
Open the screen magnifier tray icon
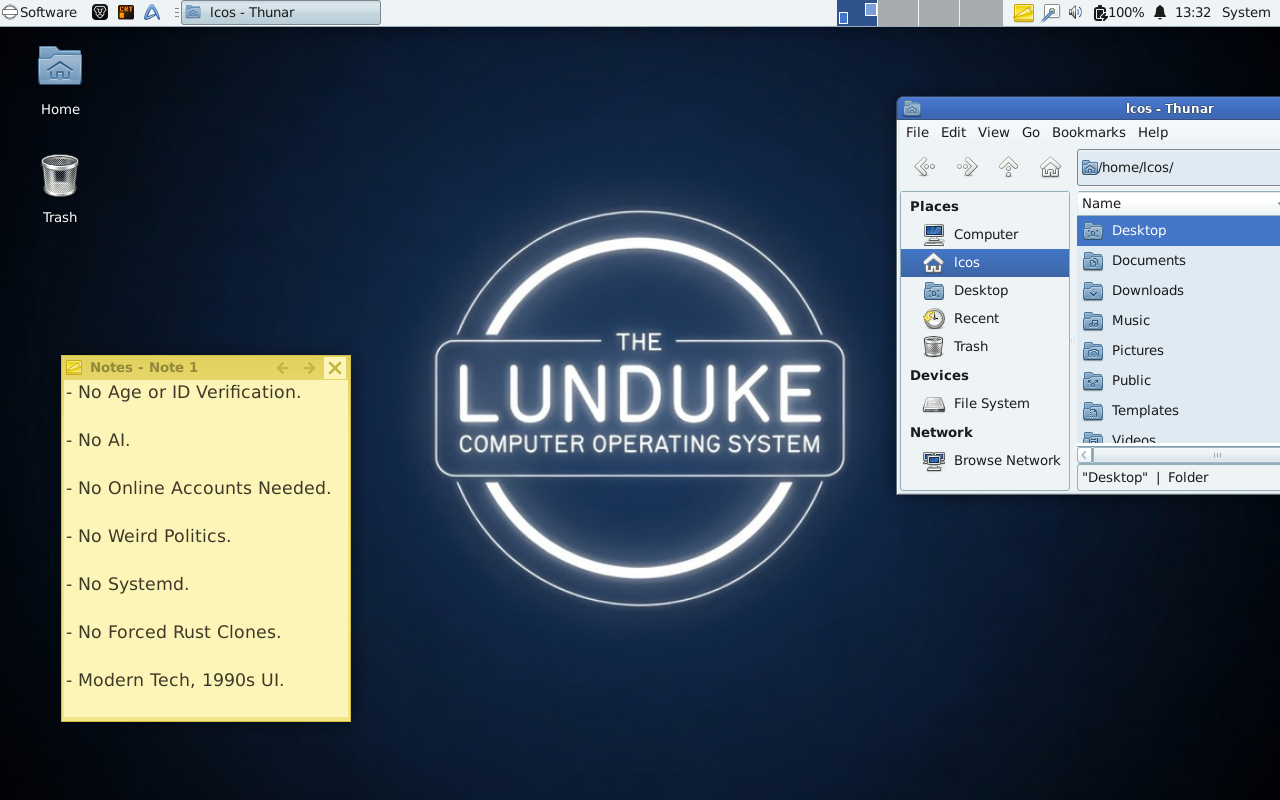(x=1050, y=13)
